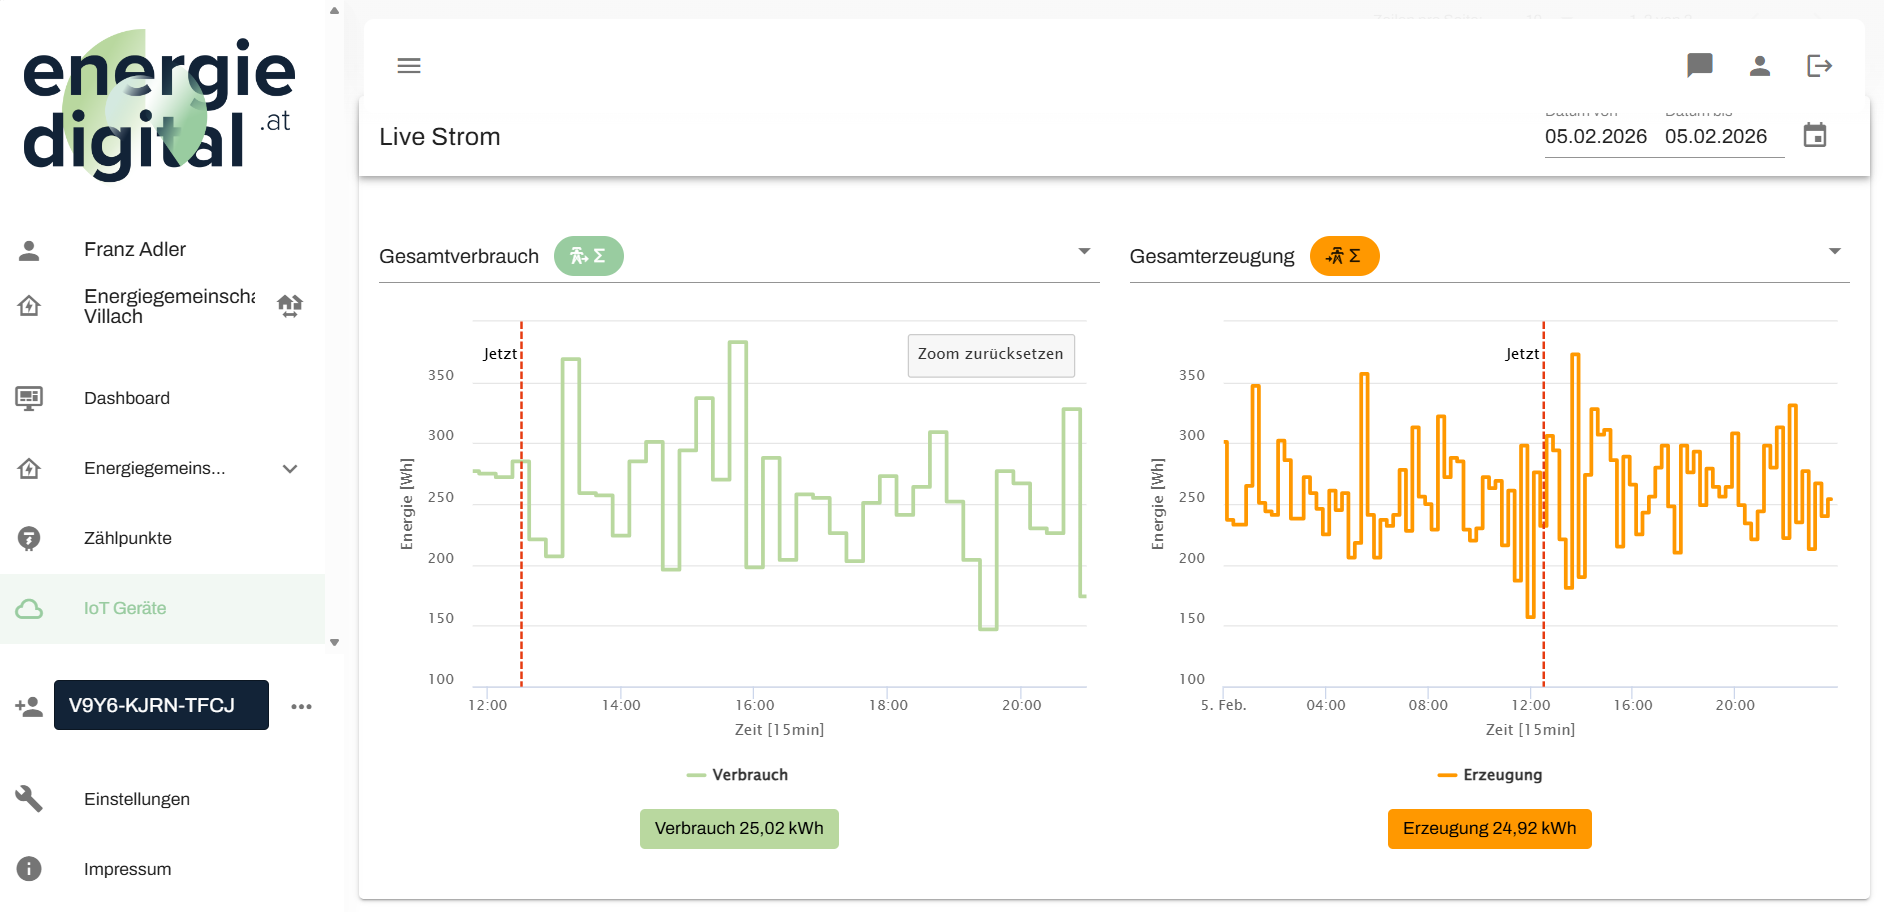Open the chat messages icon
1884x912 pixels.
(x=1699, y=66)
